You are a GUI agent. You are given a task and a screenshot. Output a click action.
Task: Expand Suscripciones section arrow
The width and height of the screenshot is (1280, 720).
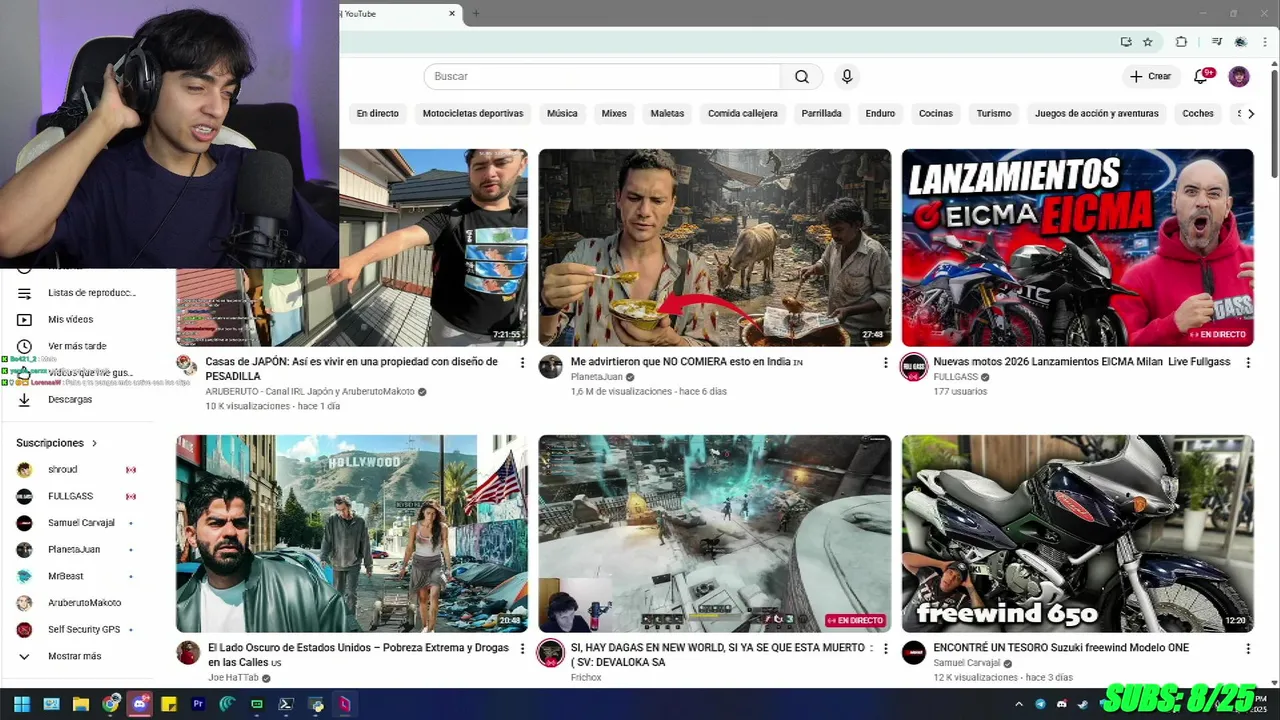point(95,443)
